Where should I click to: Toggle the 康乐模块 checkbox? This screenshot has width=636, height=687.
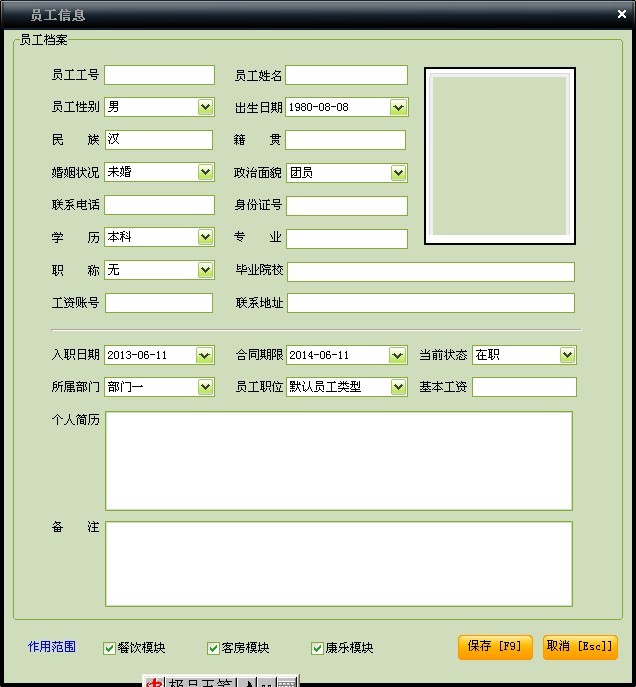pos(317,648)
